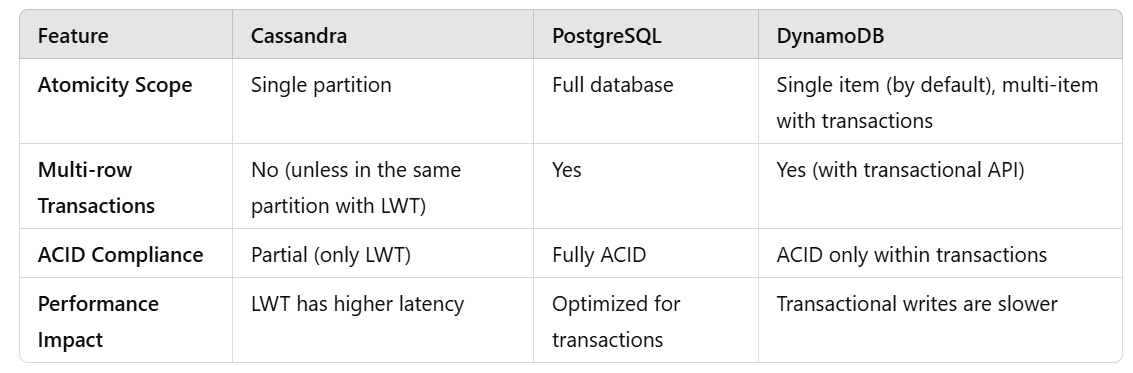
Task: Select the DynamoDB column header
Action: click(x=830, y=36)
